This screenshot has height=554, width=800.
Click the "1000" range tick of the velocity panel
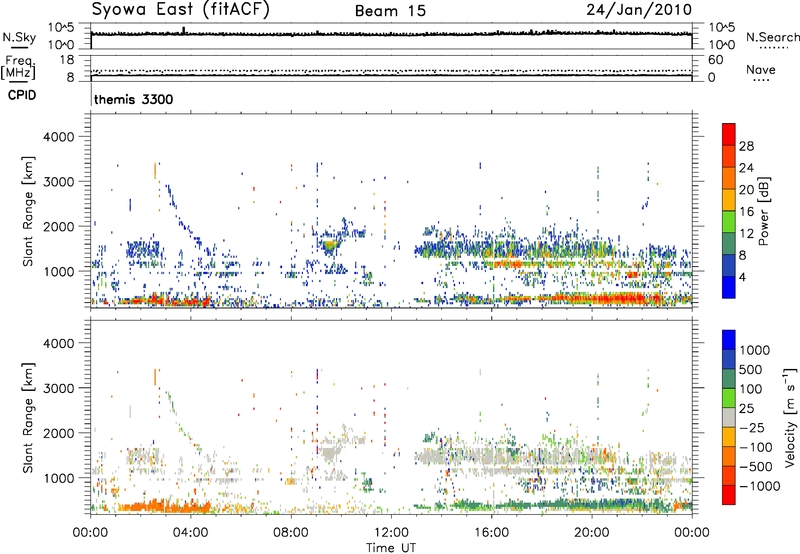click(x=59, y=478)
